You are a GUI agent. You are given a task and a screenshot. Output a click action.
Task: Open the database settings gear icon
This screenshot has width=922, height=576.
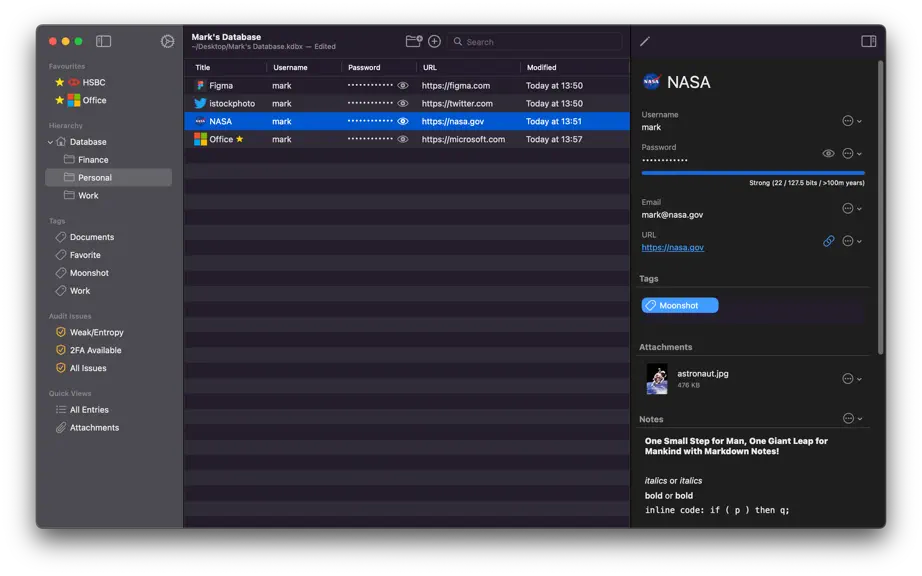(x=168, y=41)
